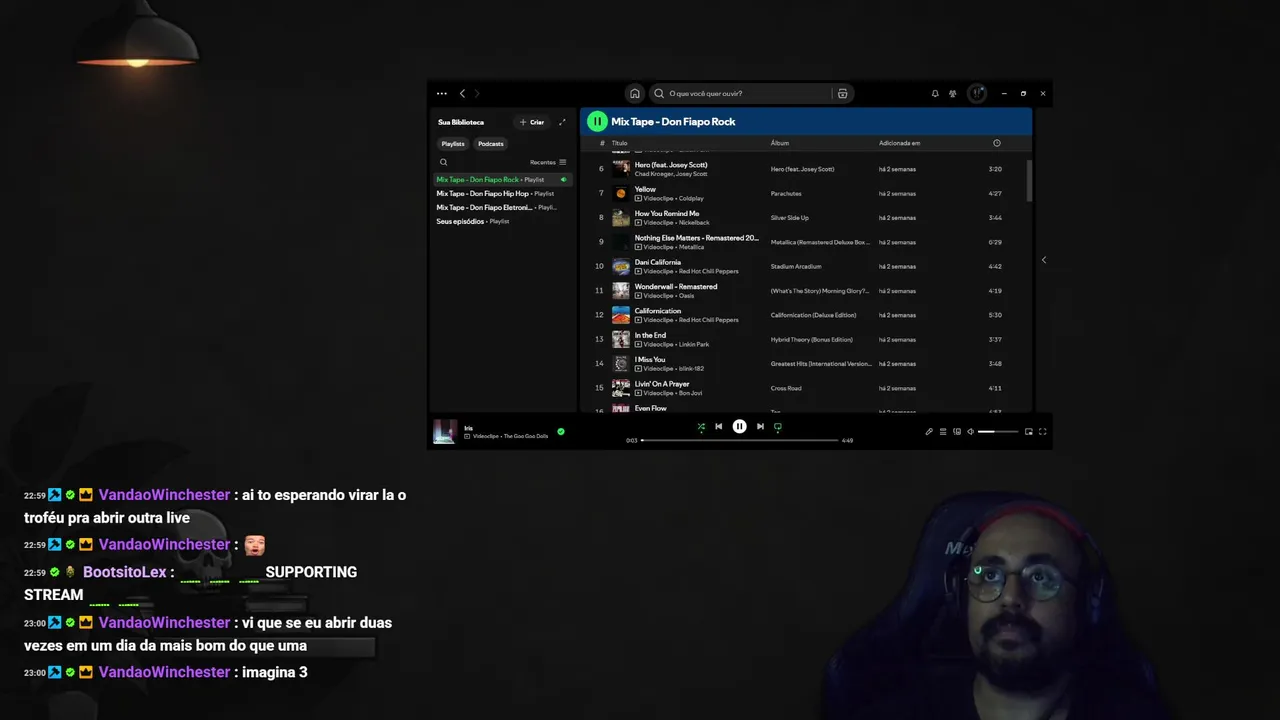The image size is (1280, 720).
Task: Go back with the left arrow
Action: coord(462,93)
